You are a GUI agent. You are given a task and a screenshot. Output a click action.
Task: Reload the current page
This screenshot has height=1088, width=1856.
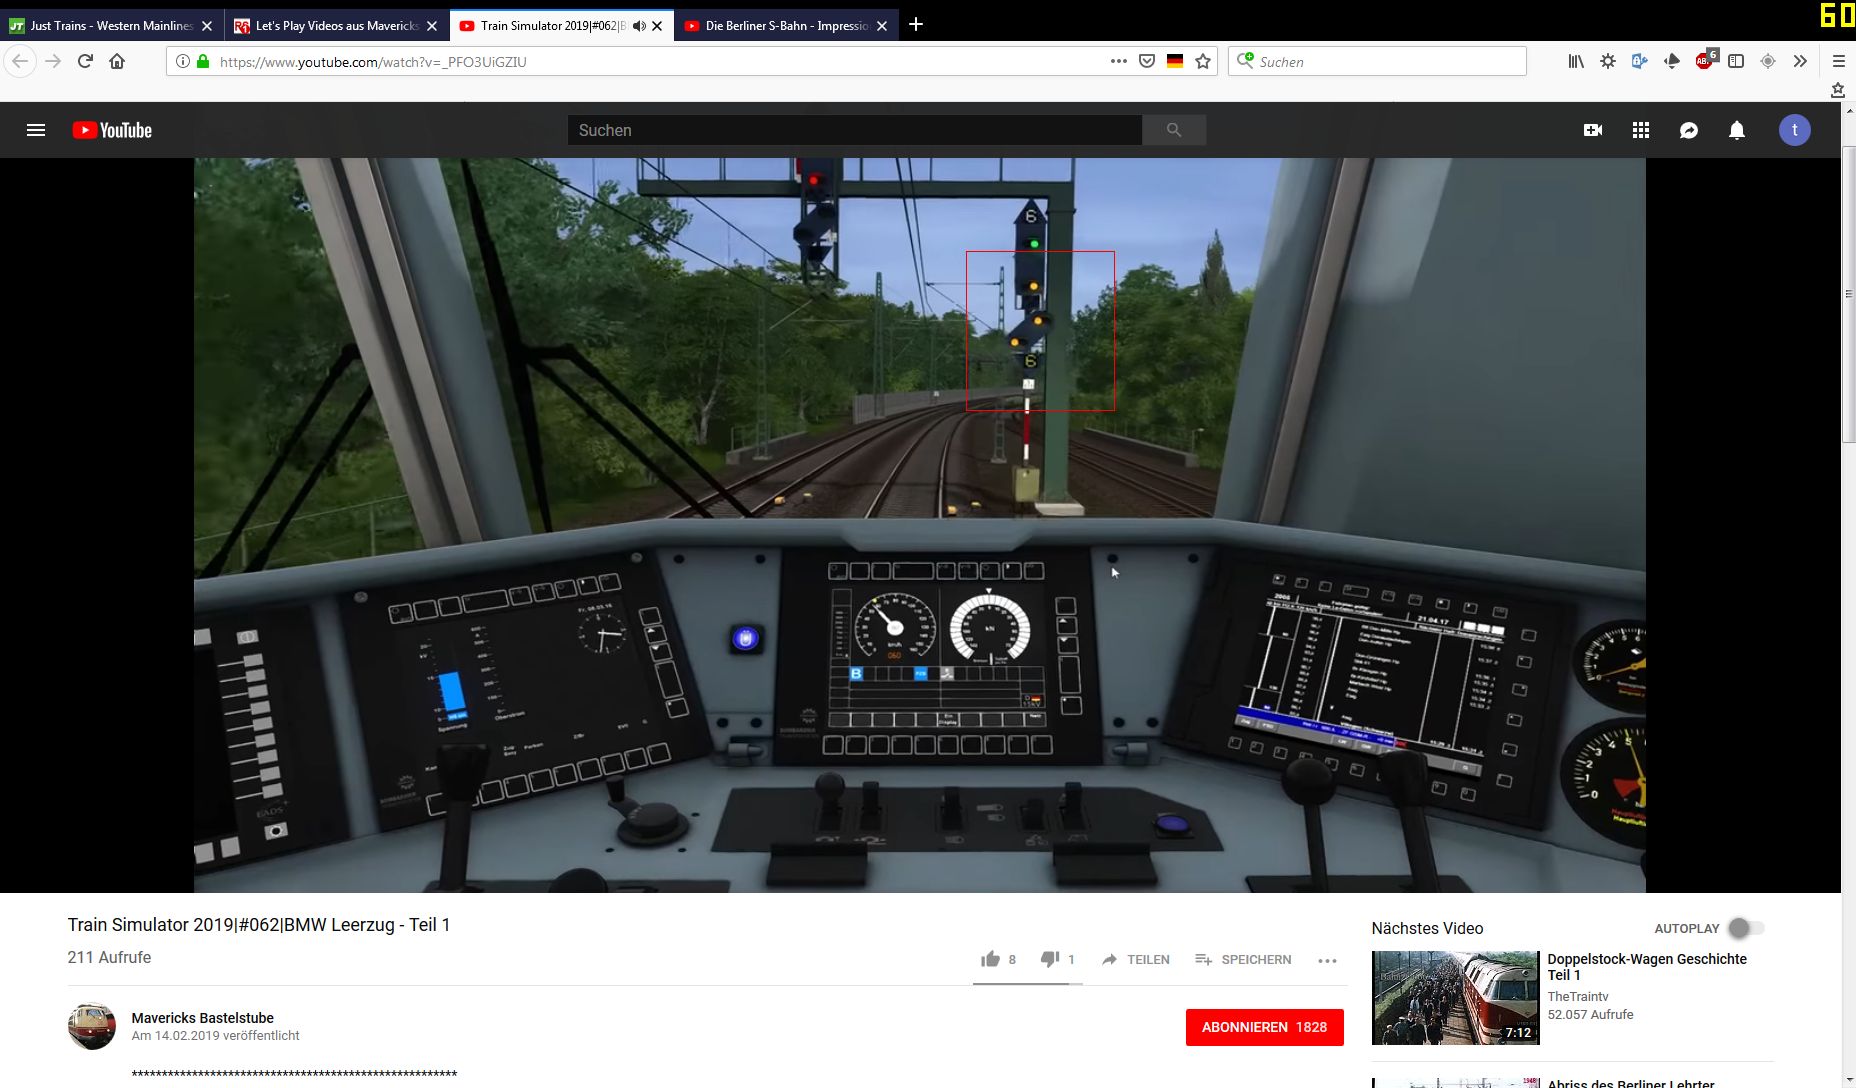click(85, 61)
